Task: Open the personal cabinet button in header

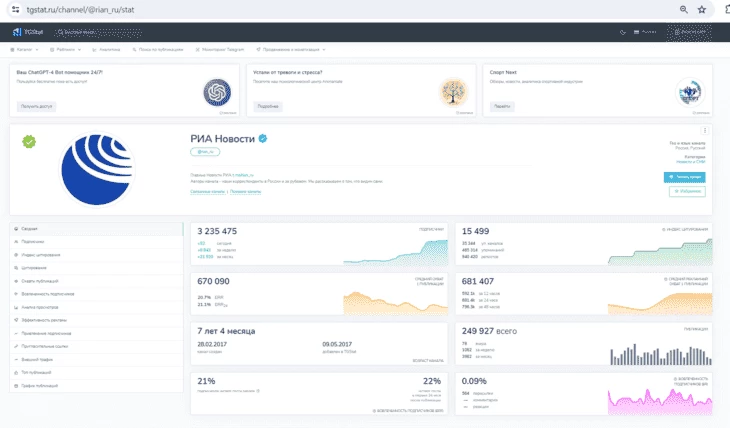Action: 689,32
